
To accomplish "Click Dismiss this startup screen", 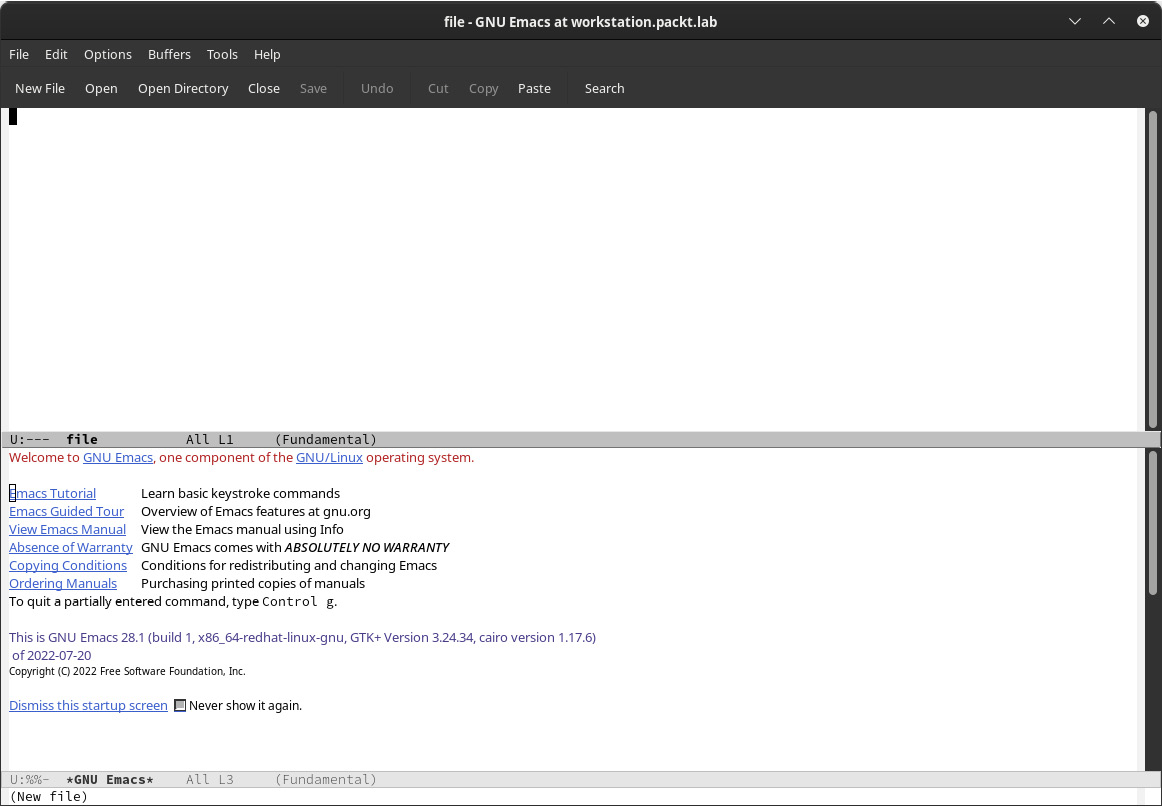I will pos(88,705).
